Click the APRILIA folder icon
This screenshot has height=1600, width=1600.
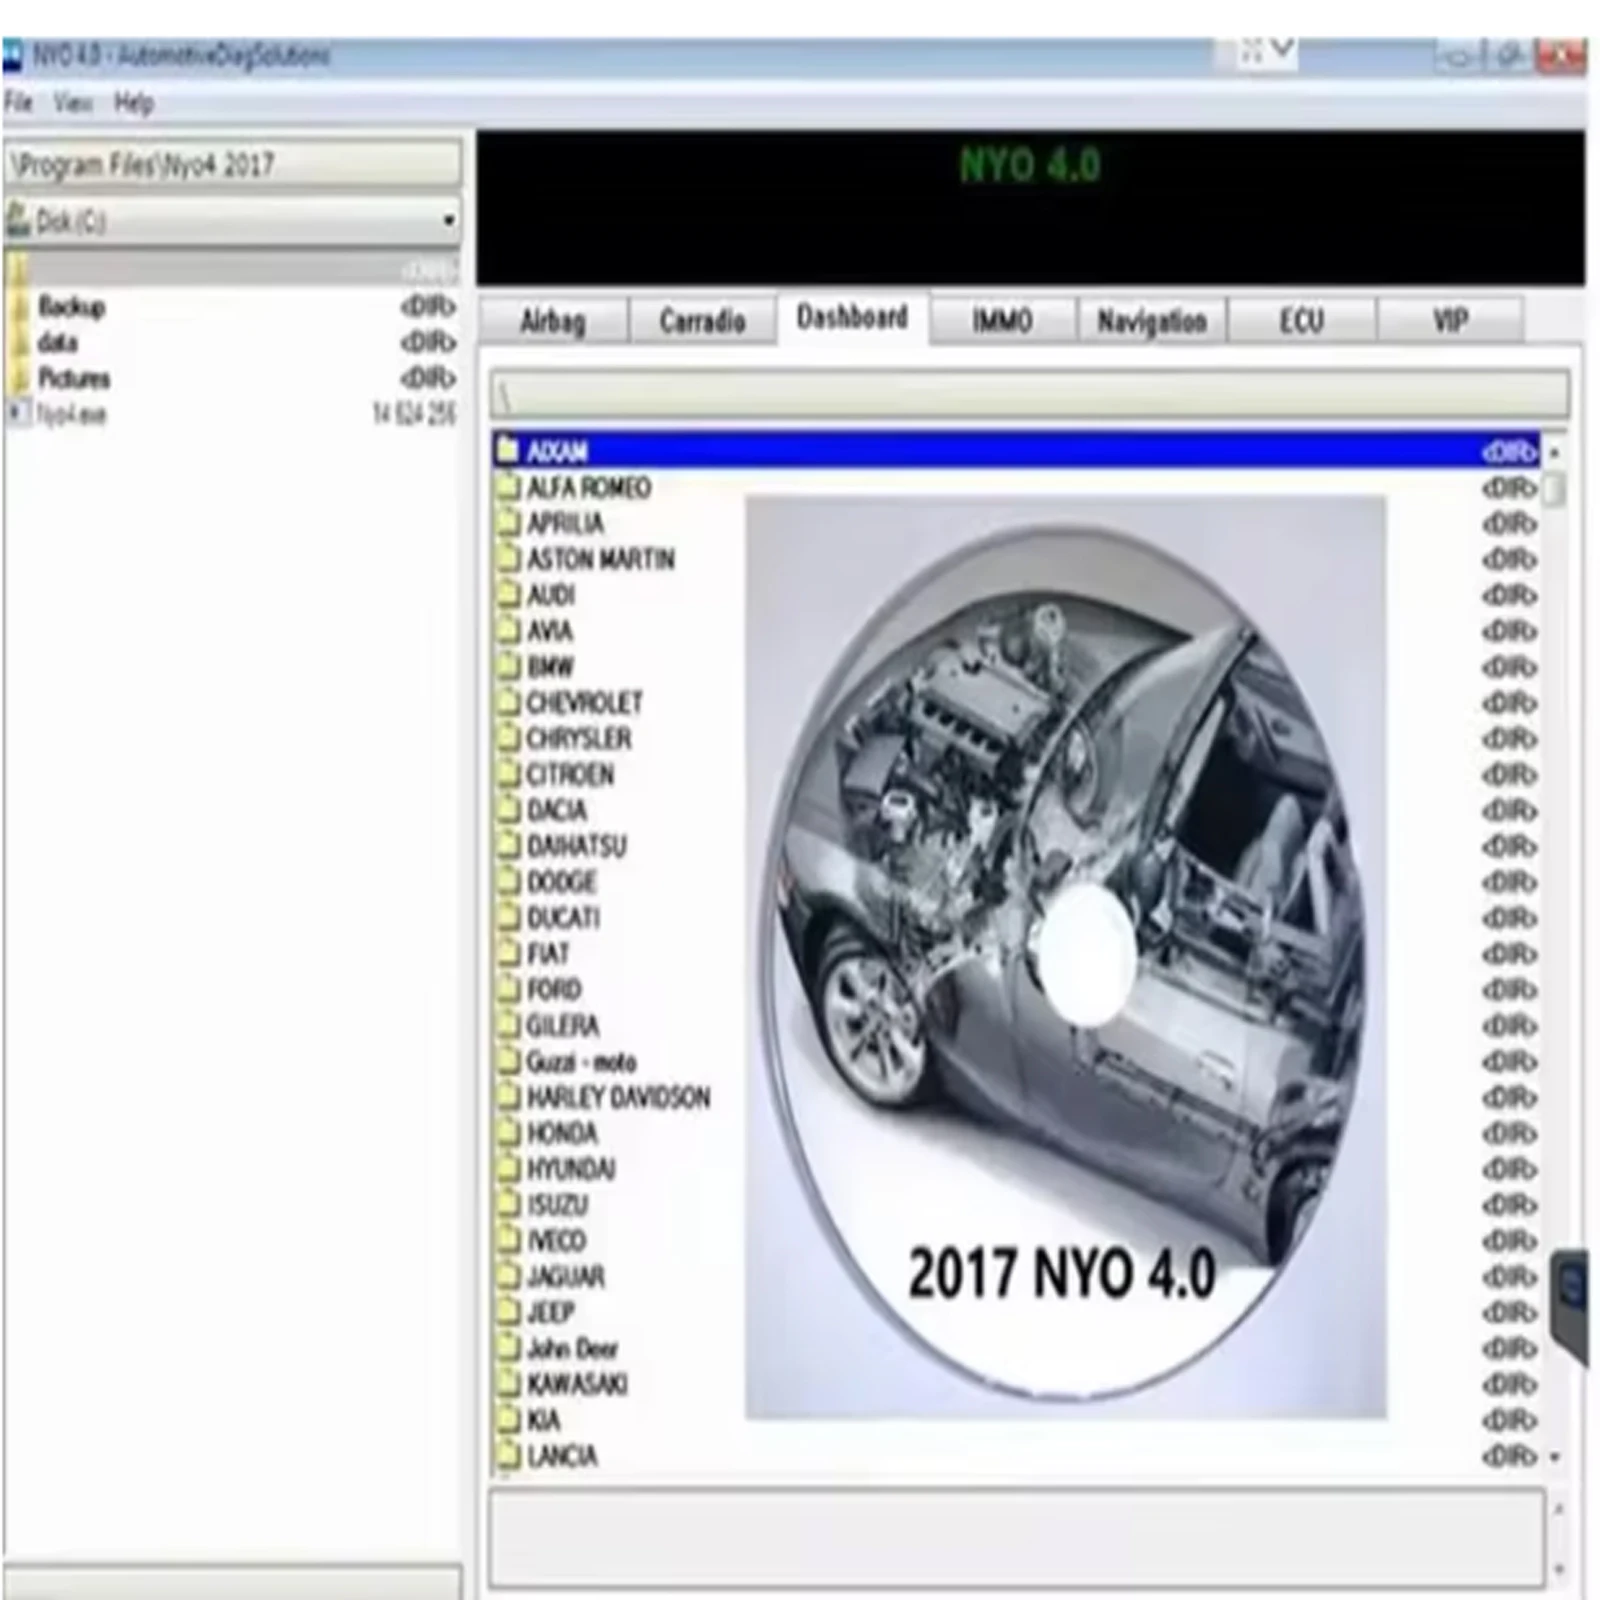(509, 523)
